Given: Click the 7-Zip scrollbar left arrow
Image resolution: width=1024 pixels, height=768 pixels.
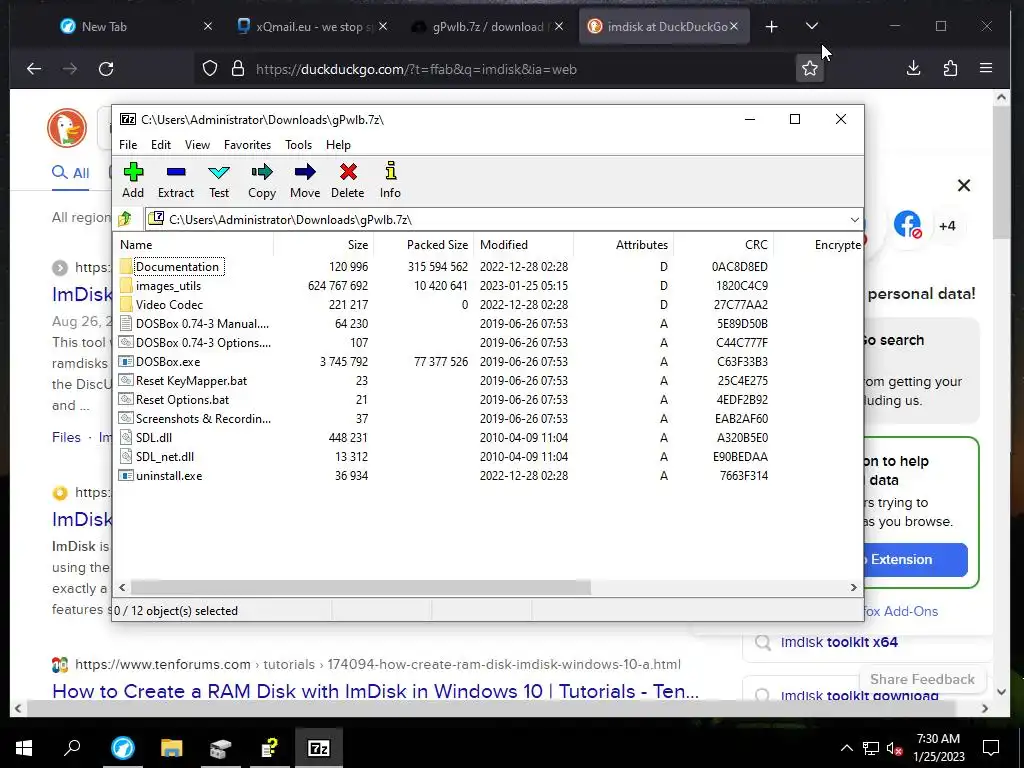Looking at the screenshot, I should point(122,588).
